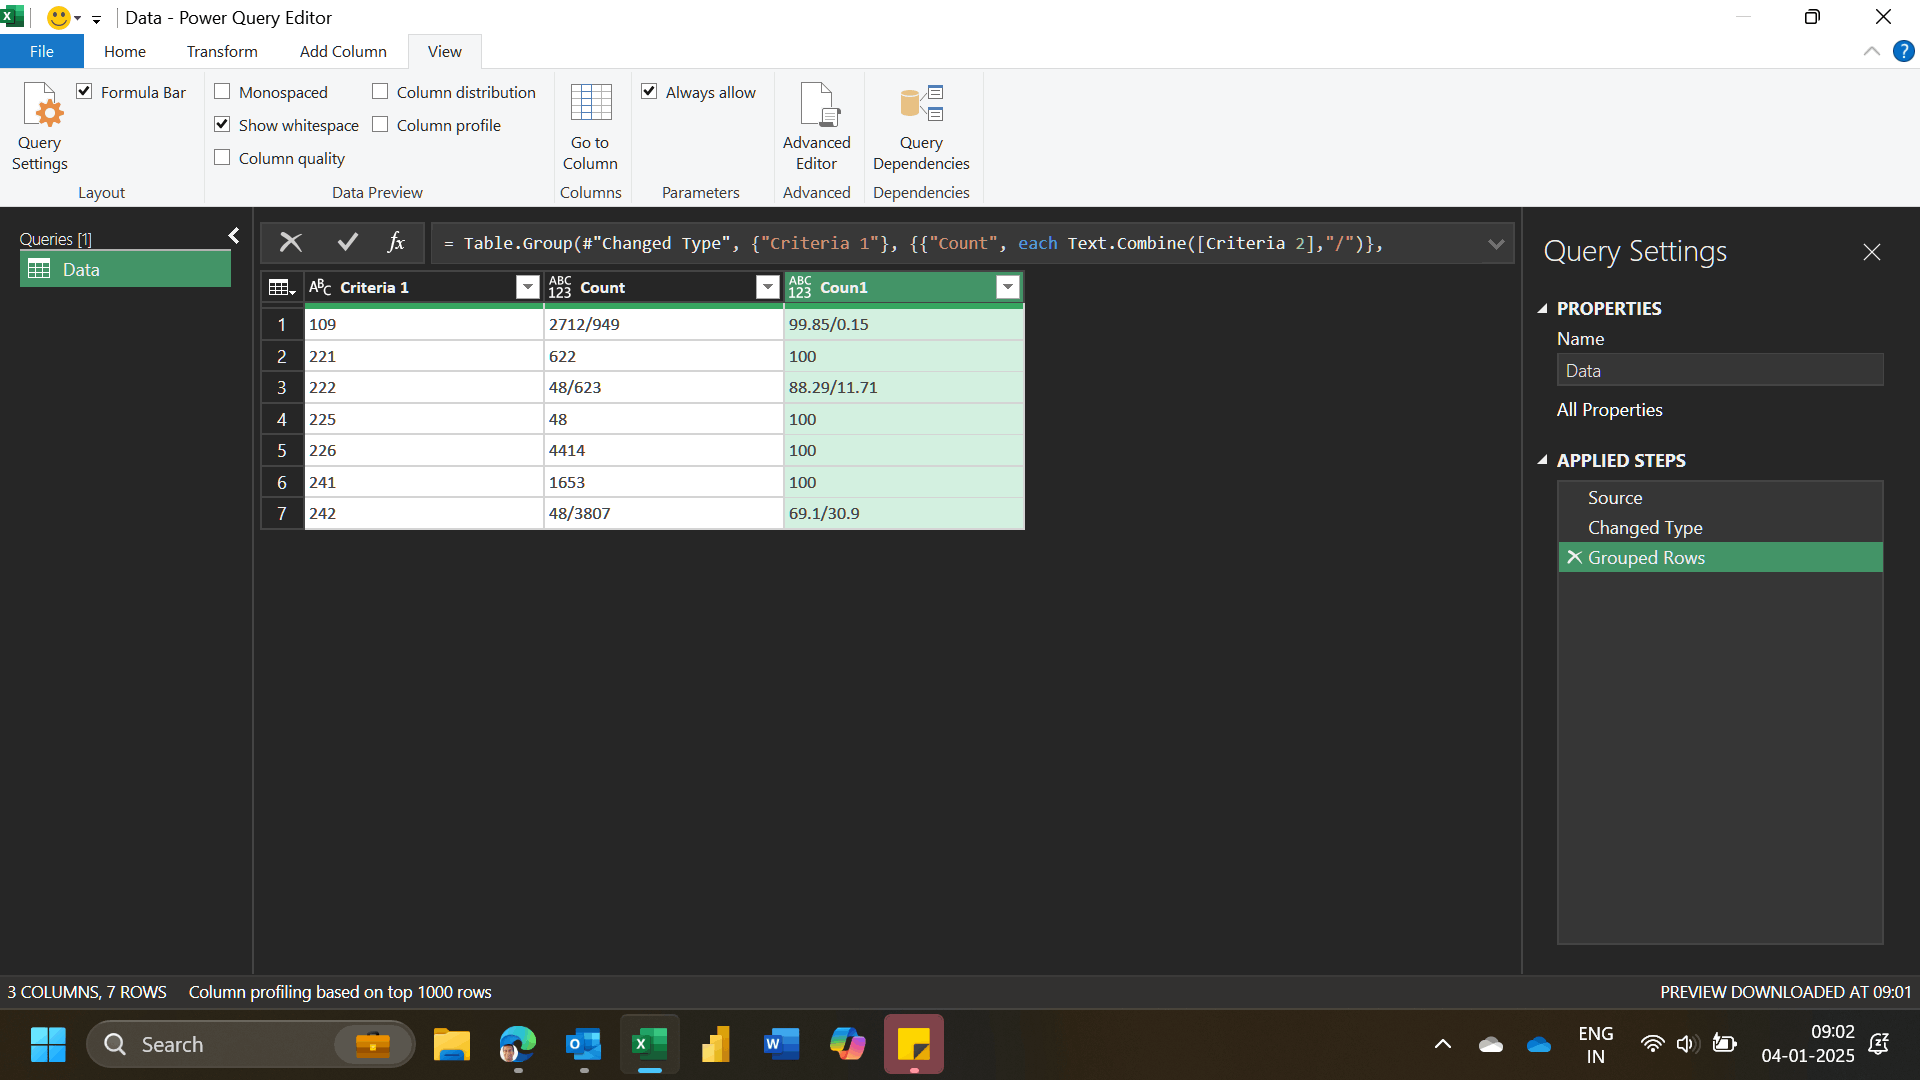Screen dimensions: 1920x1080
Task: Enable Column profile checkbox
Action: pos(381,125)
